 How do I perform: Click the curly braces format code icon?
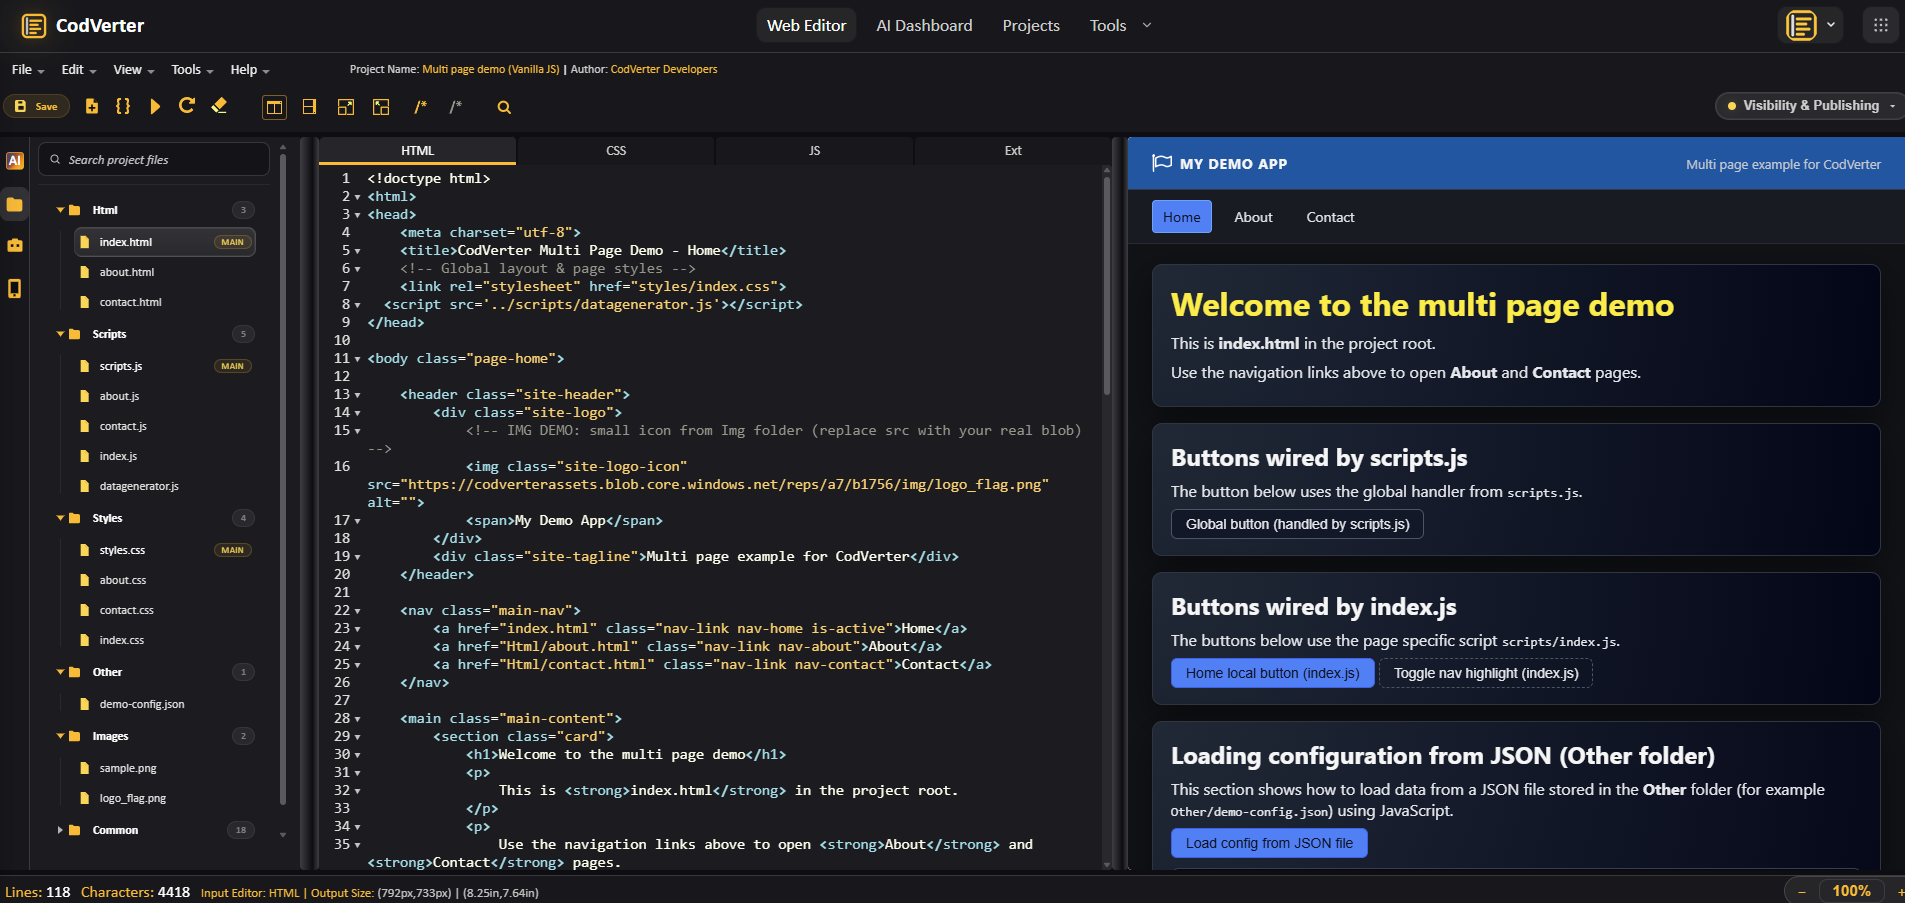123,106
